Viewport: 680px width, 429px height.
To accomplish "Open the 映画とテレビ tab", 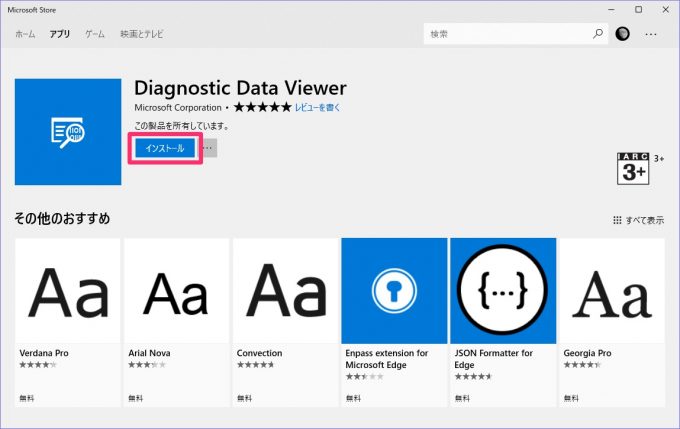I will [142, 34].
